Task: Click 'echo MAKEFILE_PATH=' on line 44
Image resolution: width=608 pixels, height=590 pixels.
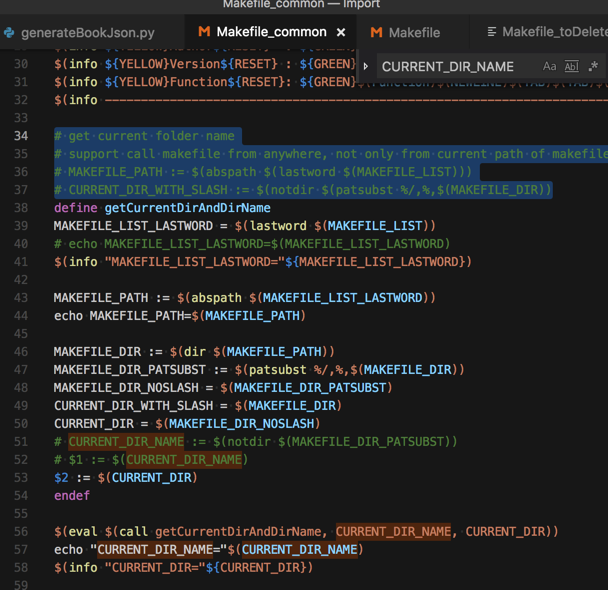Action: tap(122, 316)
